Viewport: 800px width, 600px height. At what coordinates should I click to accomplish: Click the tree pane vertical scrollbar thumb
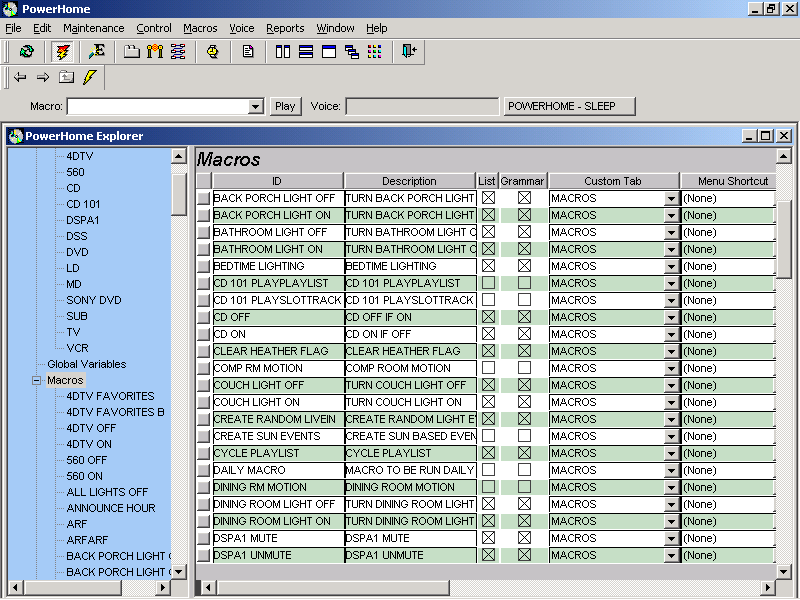point(179,194)
